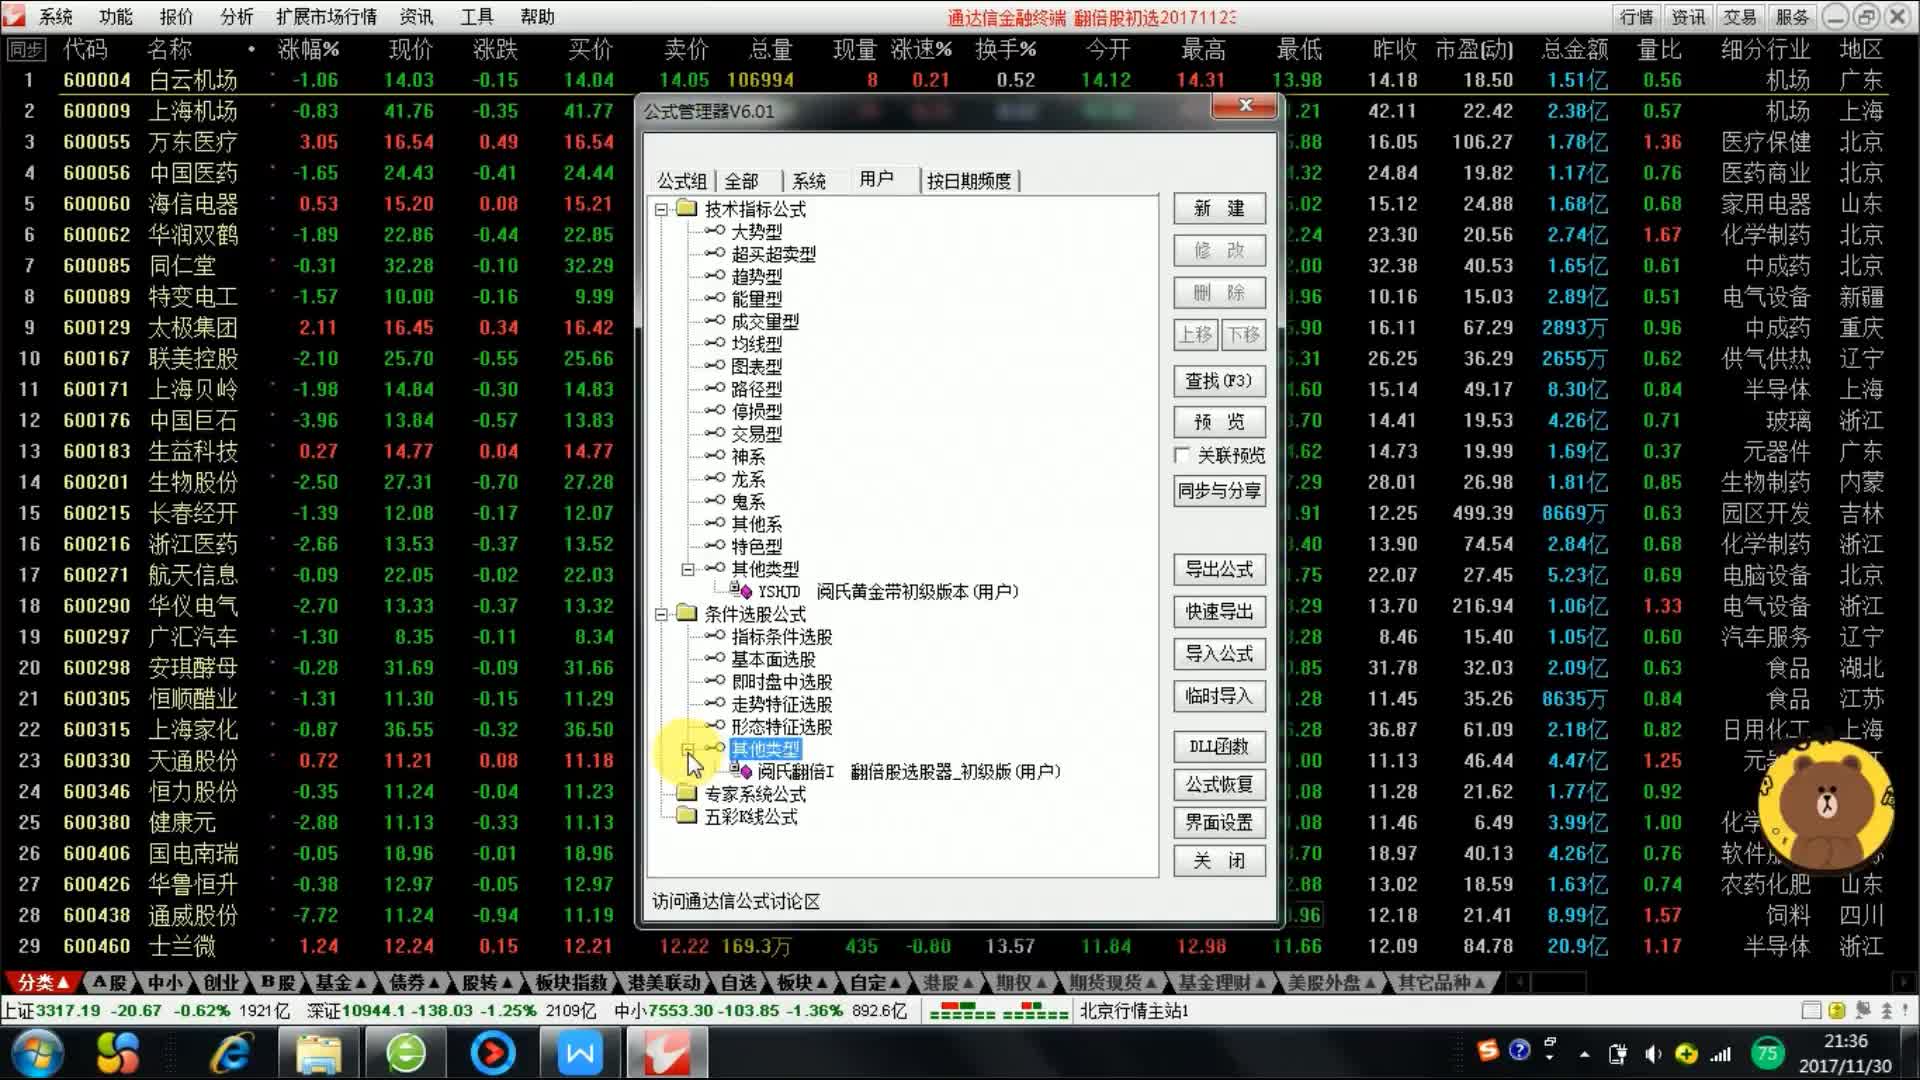Open the 通达信 app icon in taskbar
Screen dimensions: 1920x1080
tap(665, 1053)
